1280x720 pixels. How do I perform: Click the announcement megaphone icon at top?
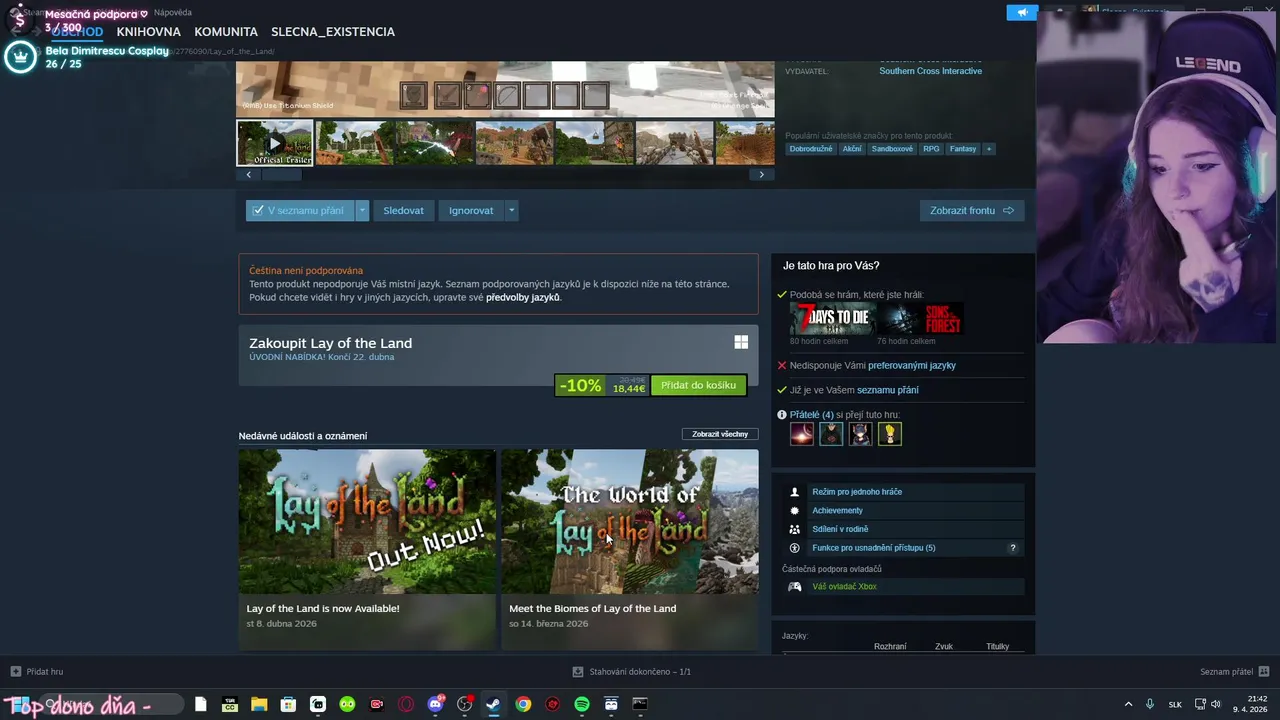point(1022,12)
